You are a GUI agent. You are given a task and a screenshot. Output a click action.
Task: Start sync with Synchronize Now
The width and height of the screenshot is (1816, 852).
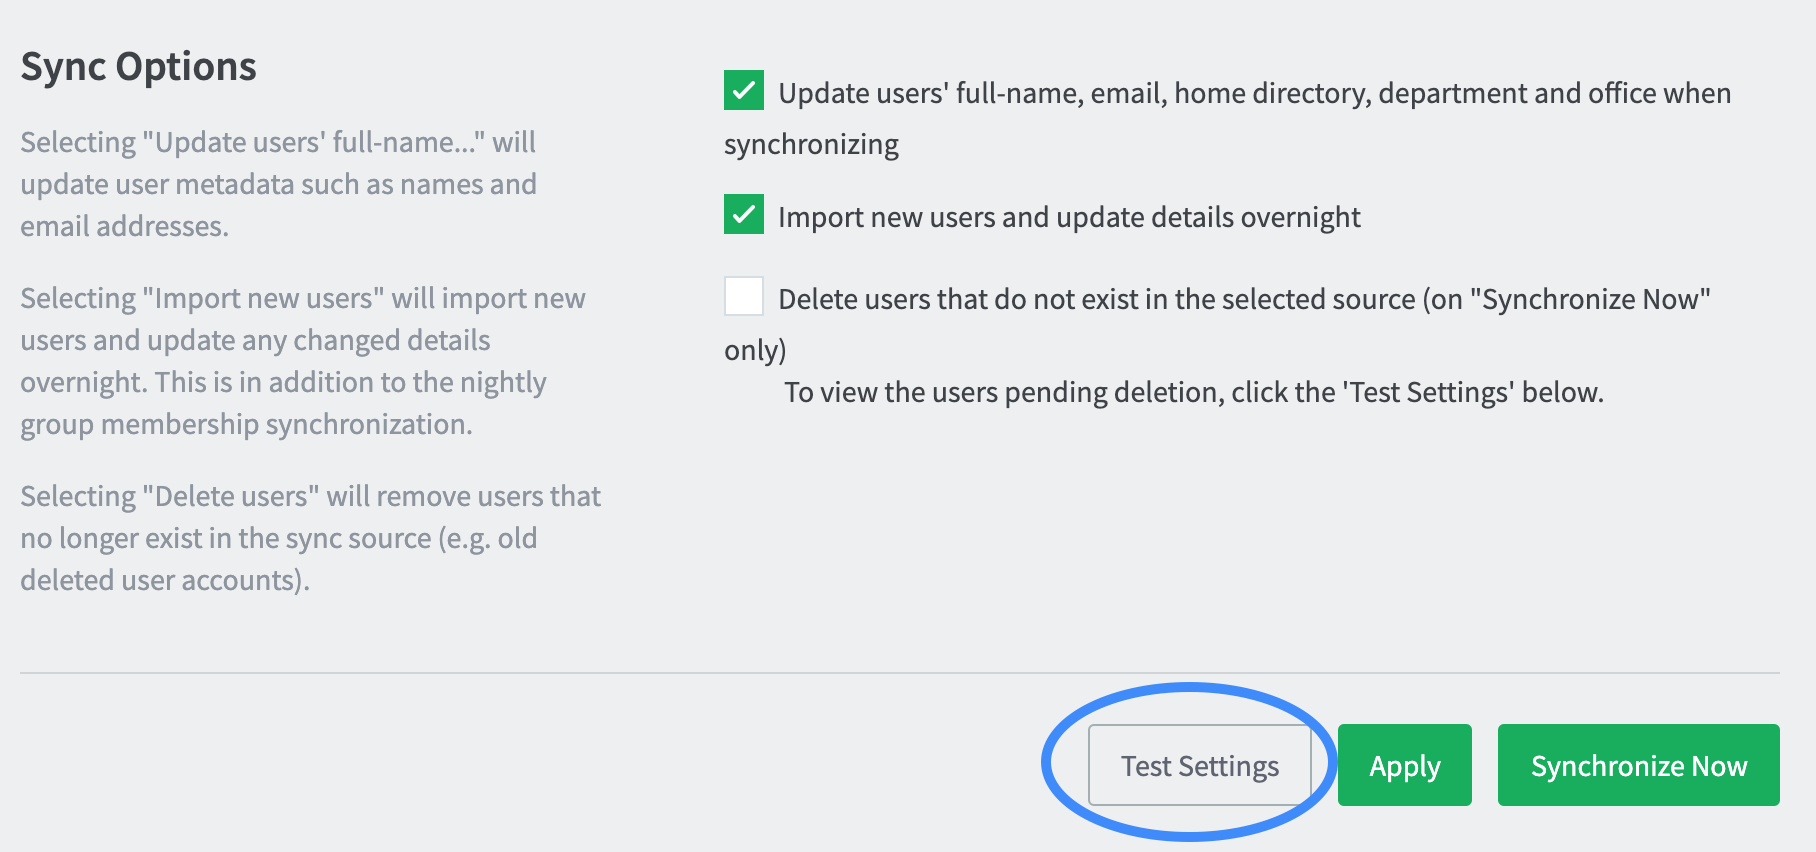(1638, 765)
